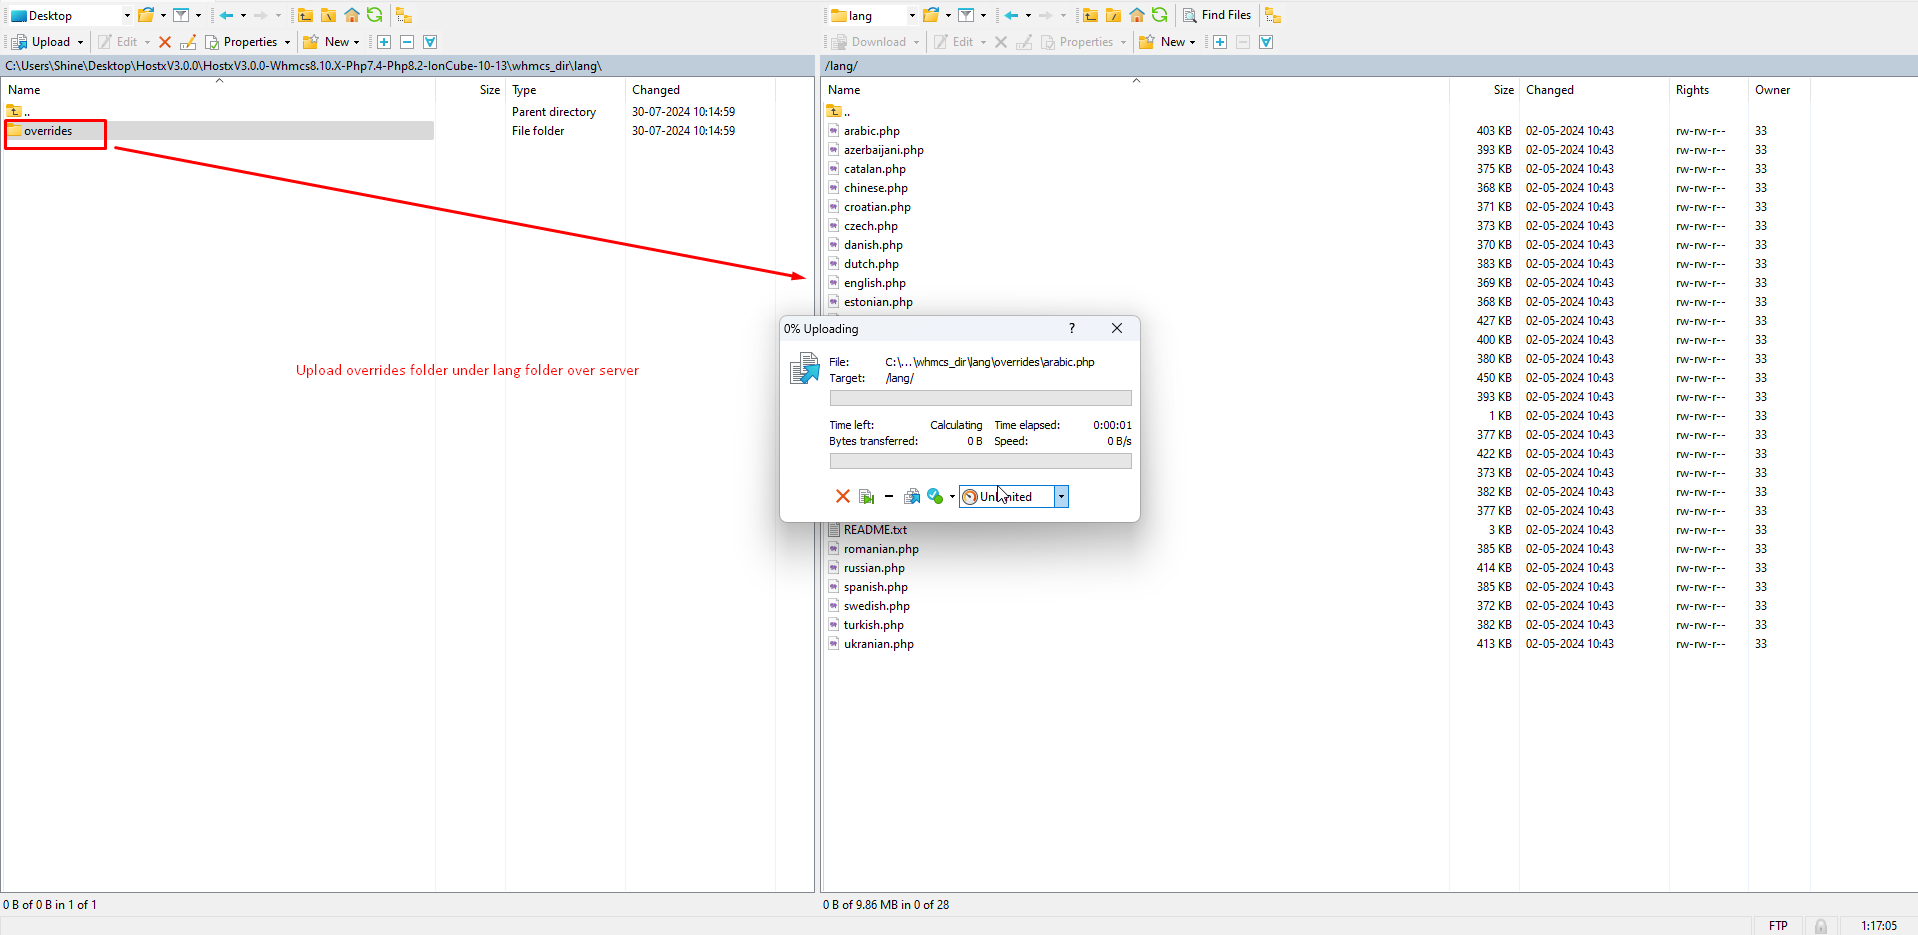Screen dimensions: 1918x935
Task: Select the overrides folder in local panel
Action: (48, 131)
